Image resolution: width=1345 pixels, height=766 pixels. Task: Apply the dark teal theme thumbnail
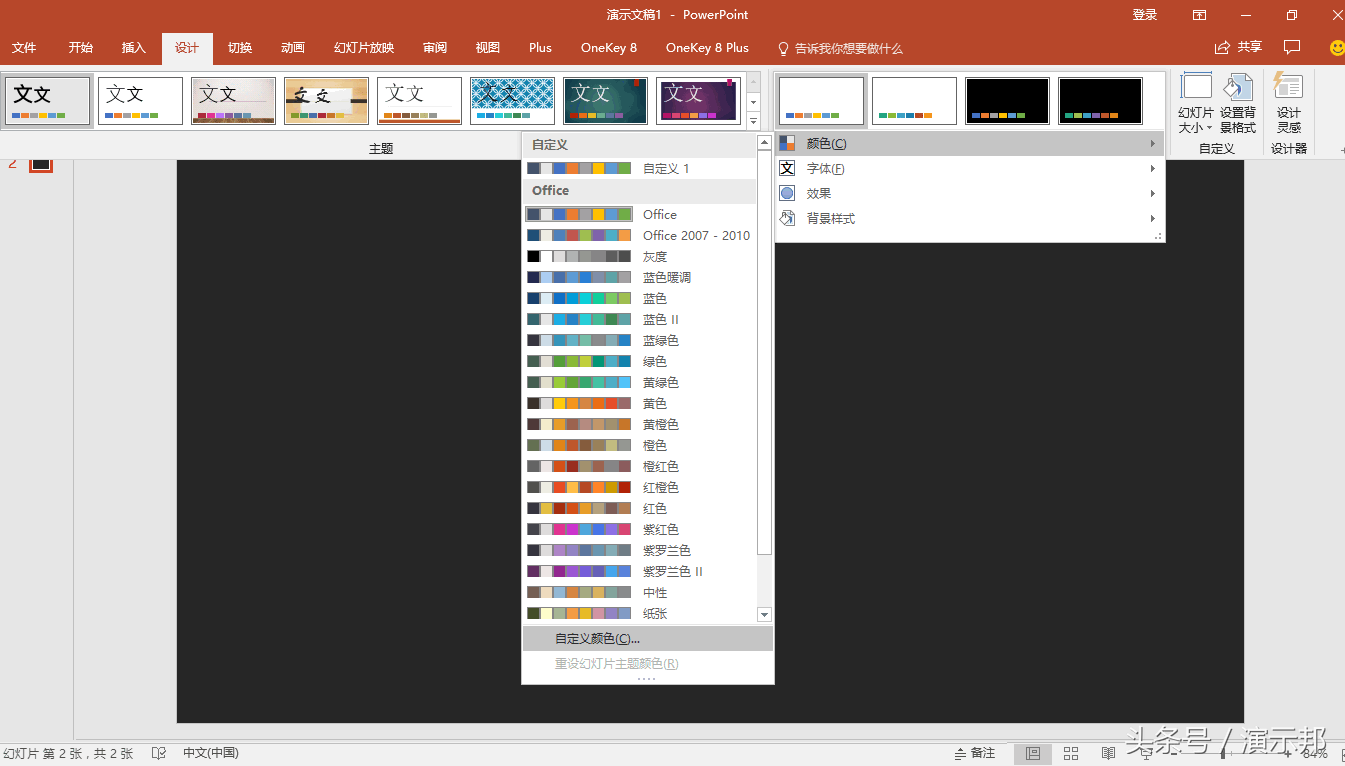(x=605, y=101)
